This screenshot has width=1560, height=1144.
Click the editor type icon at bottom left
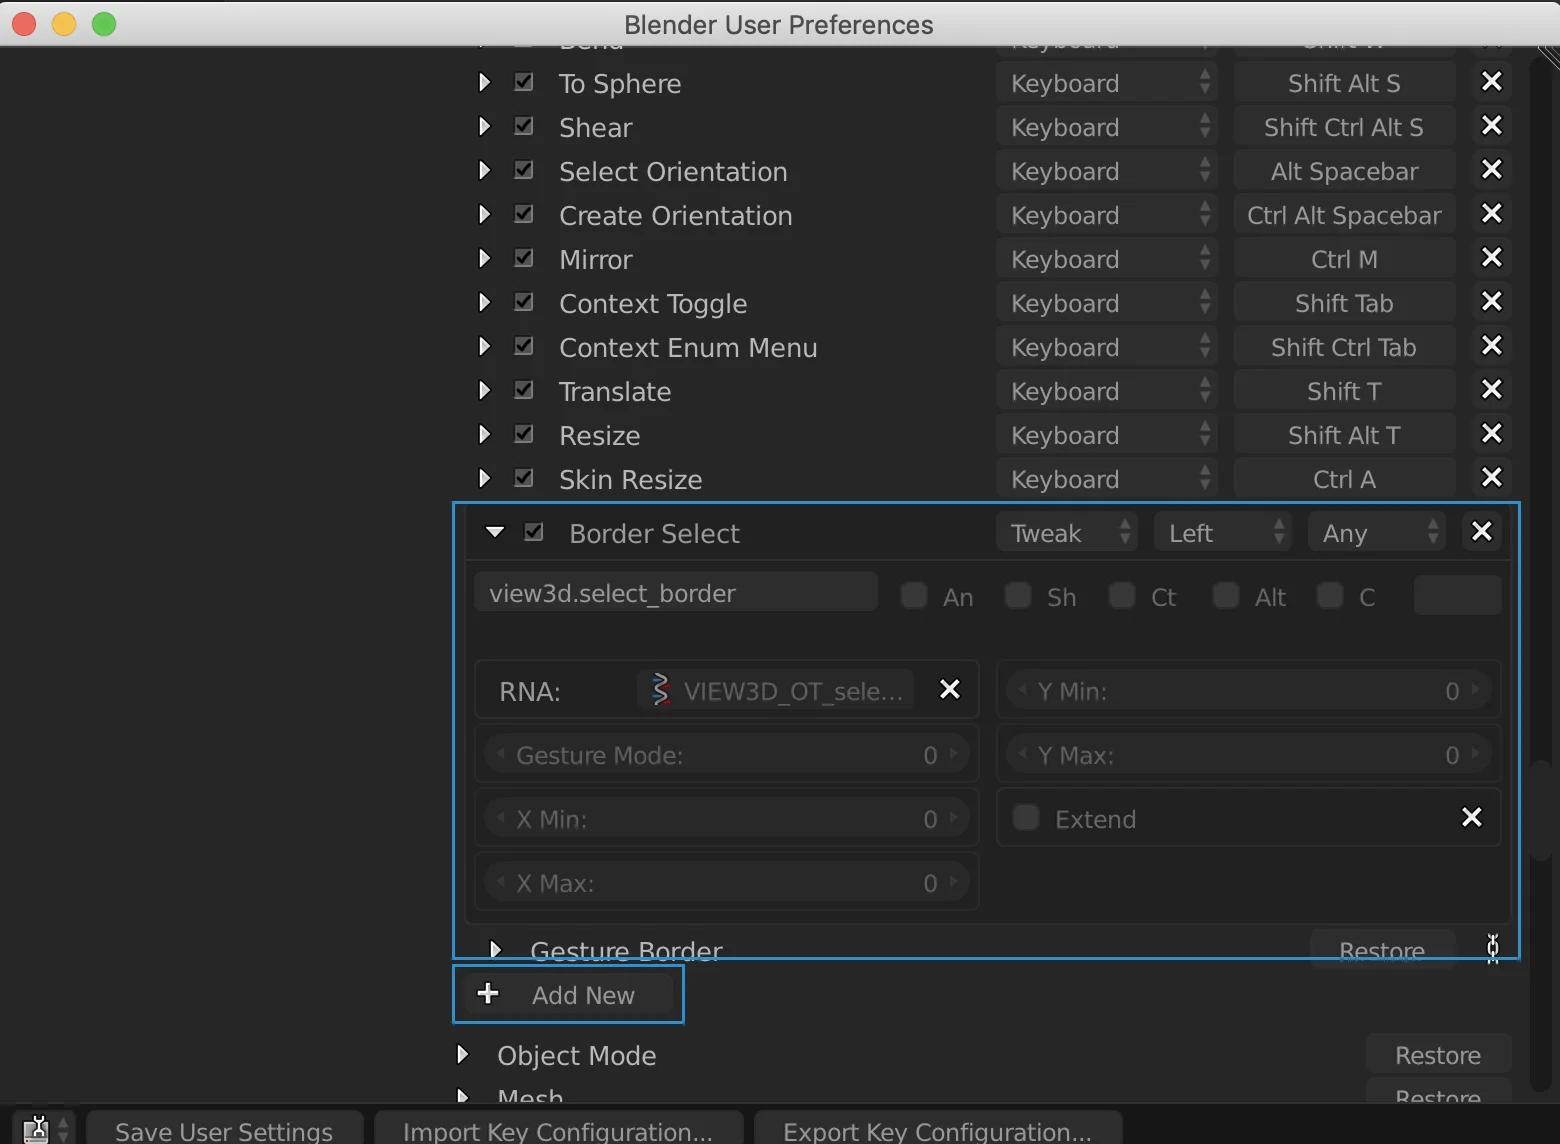click(x=37, y=1128)
